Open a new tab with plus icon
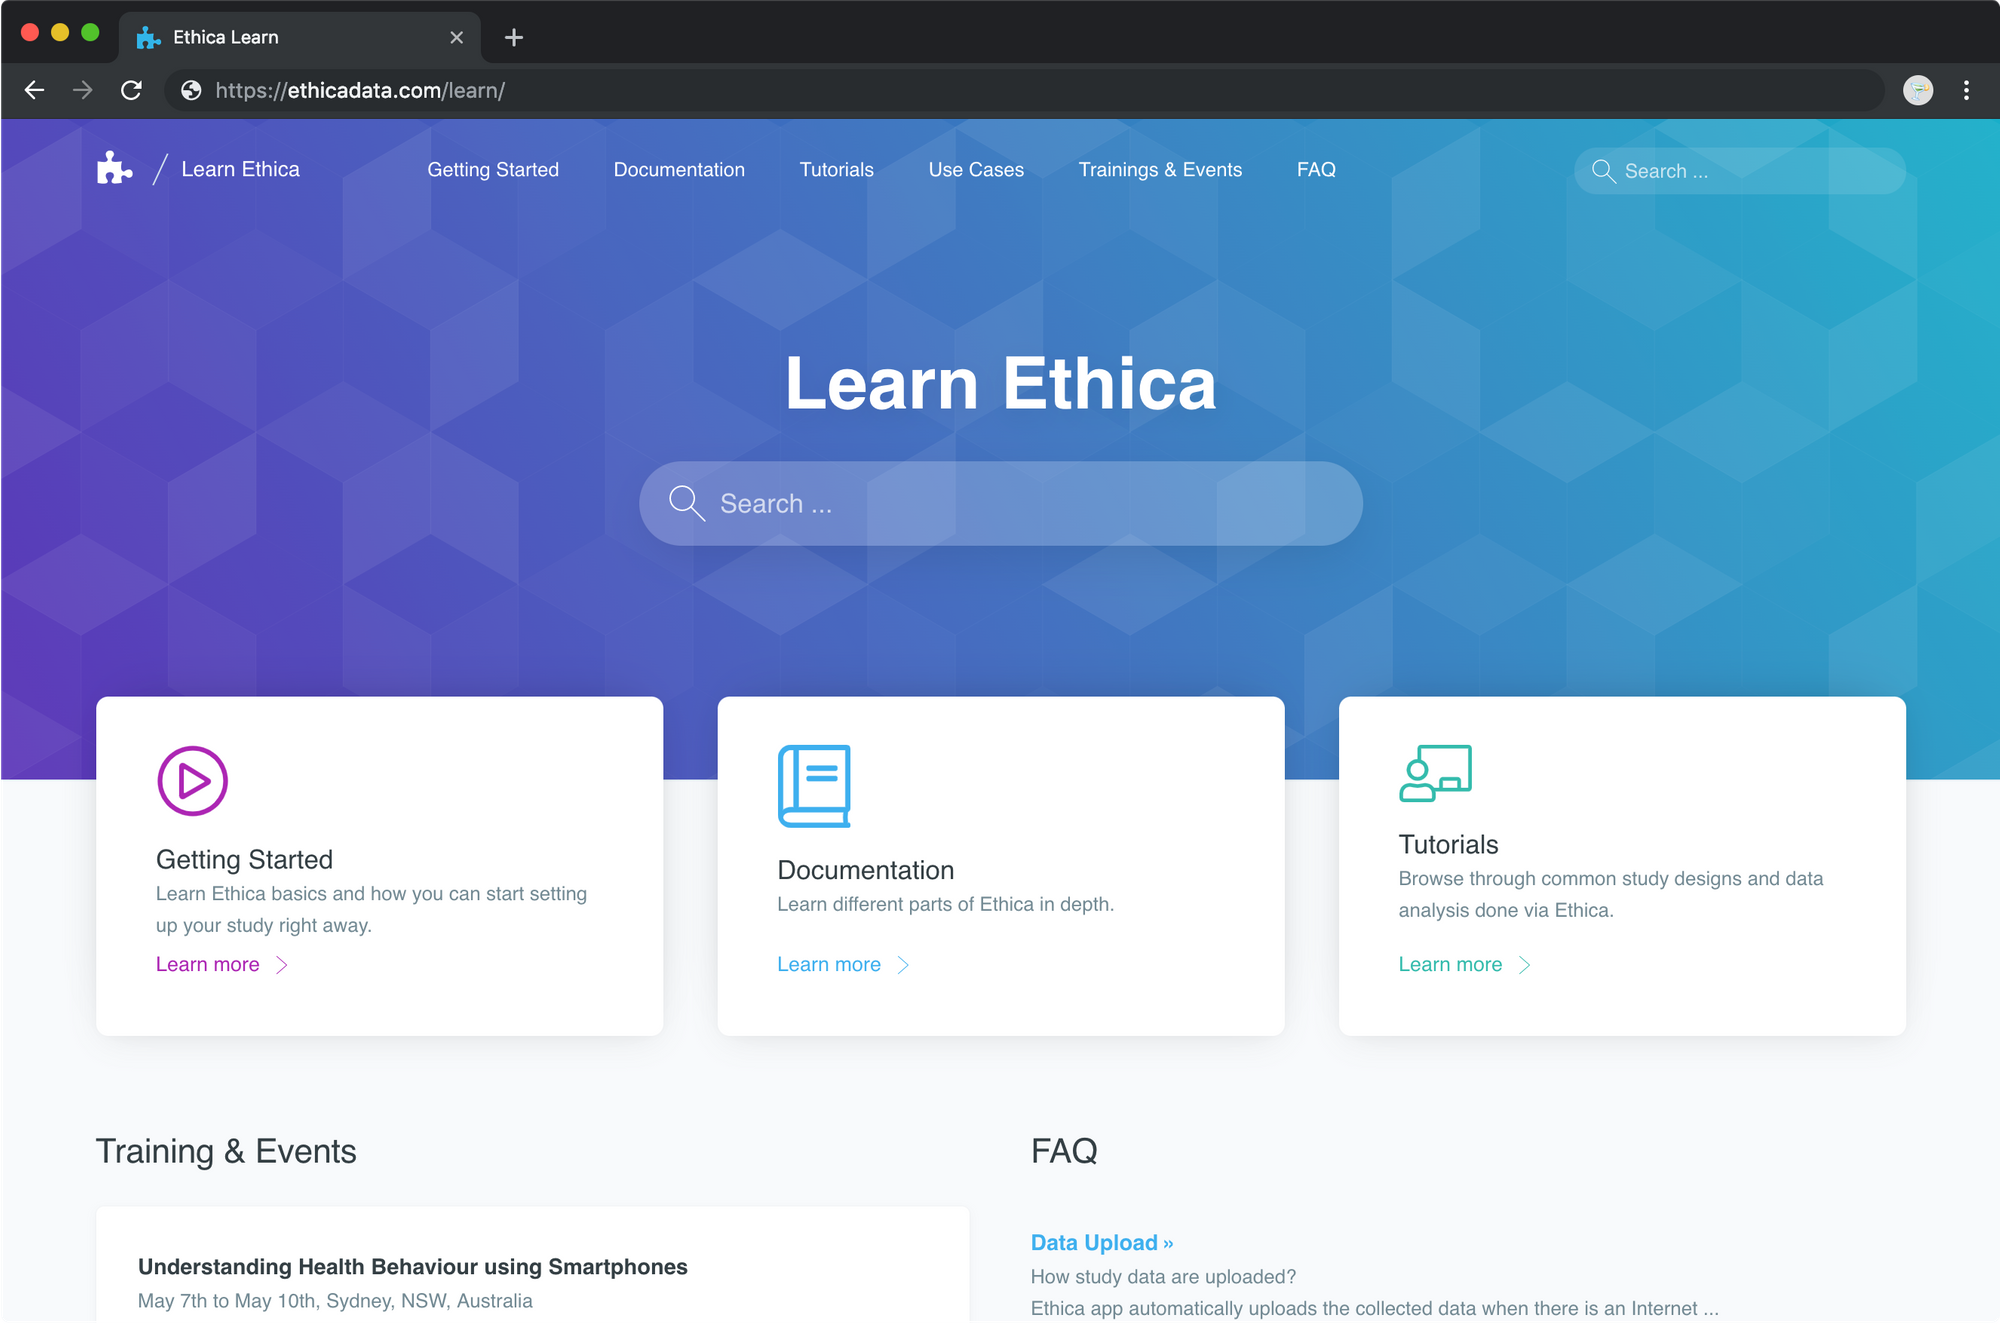Screen dimensions: 2000x1324 tap(514, 38)
